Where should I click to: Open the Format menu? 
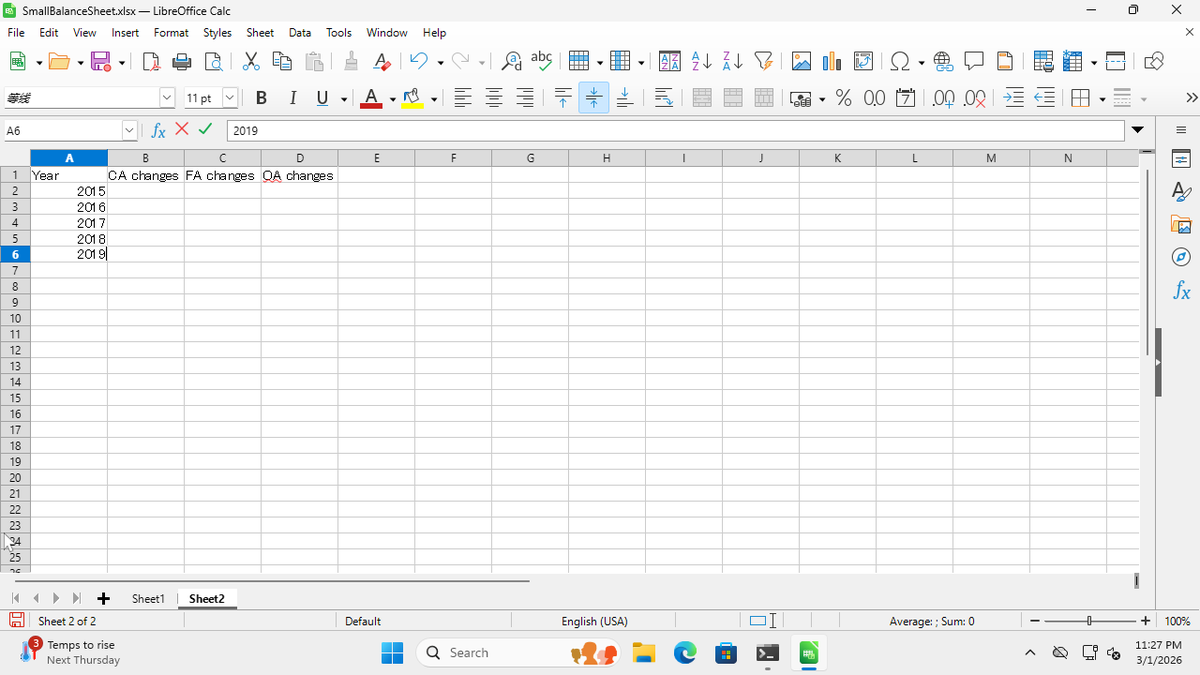click(171, 33)
